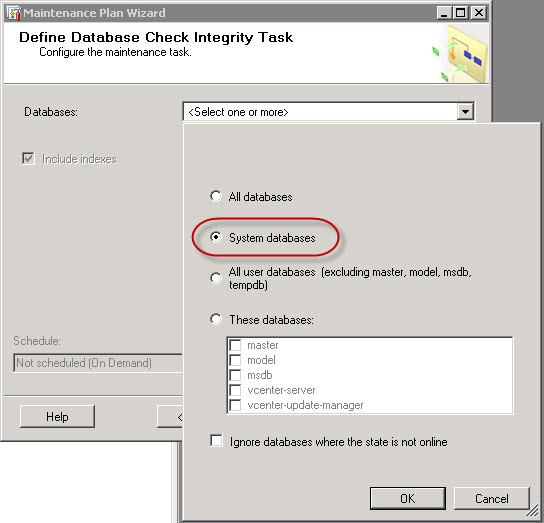Click the Not scheduled (On Demand) field
544x523 pixels.
[x=98, y=363]
